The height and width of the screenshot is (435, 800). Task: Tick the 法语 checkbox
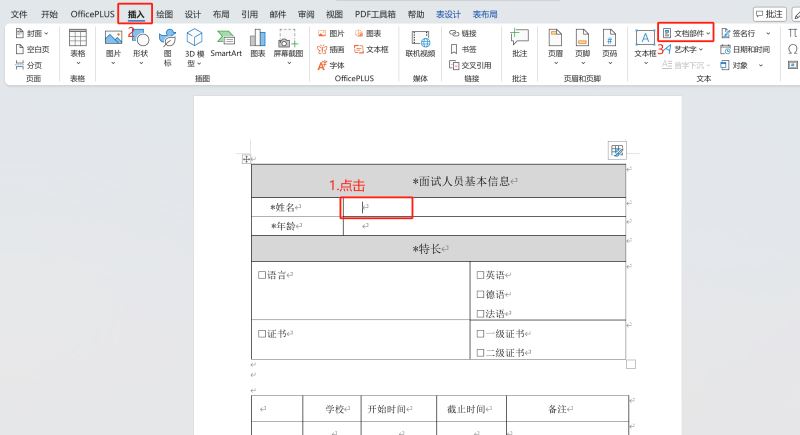[480, 314]
